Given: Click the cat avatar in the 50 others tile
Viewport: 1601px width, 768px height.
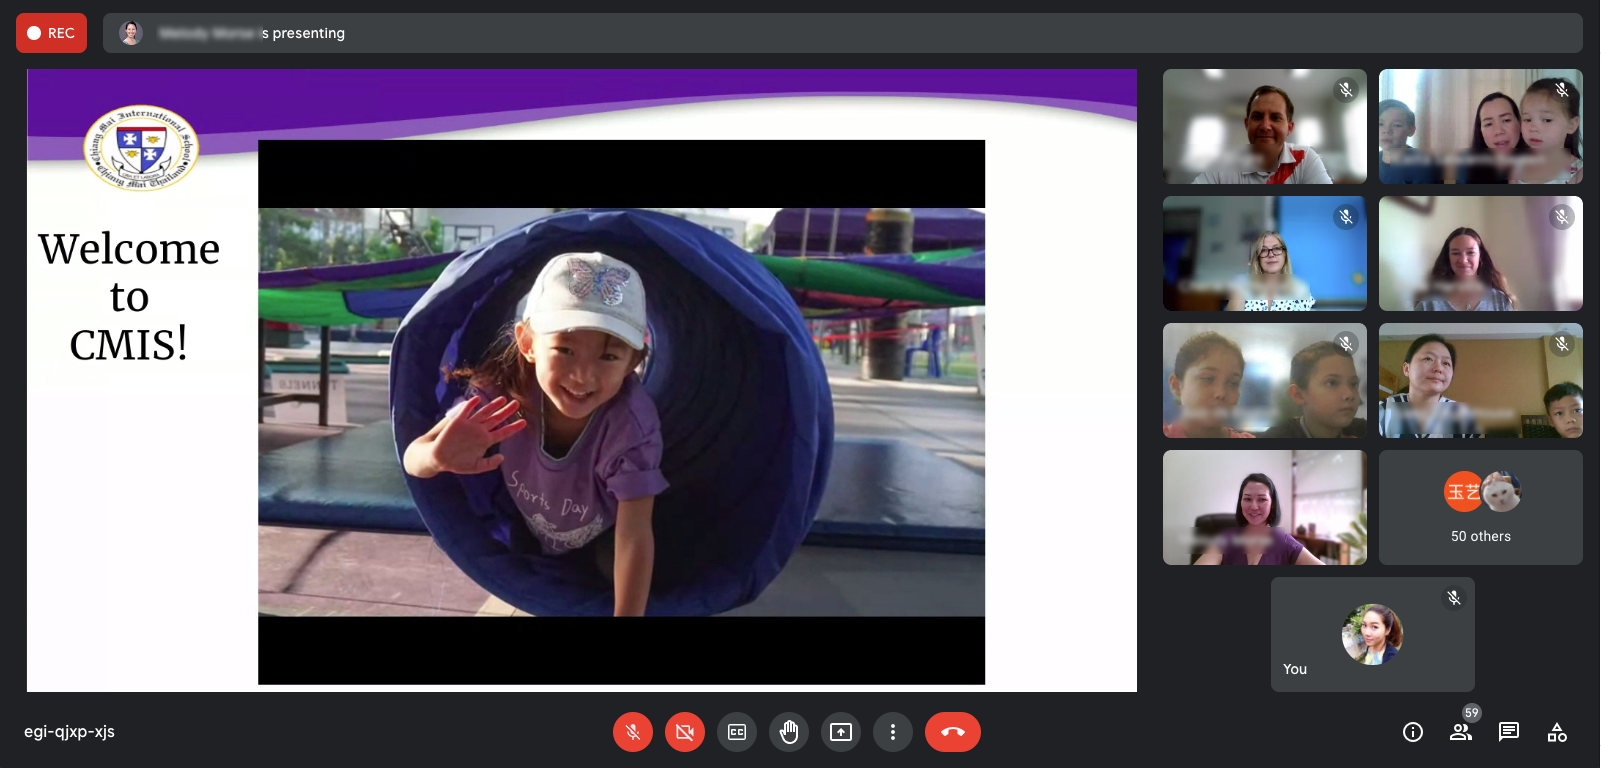Looking at the screenshot, I should [x=1501, y=491].
